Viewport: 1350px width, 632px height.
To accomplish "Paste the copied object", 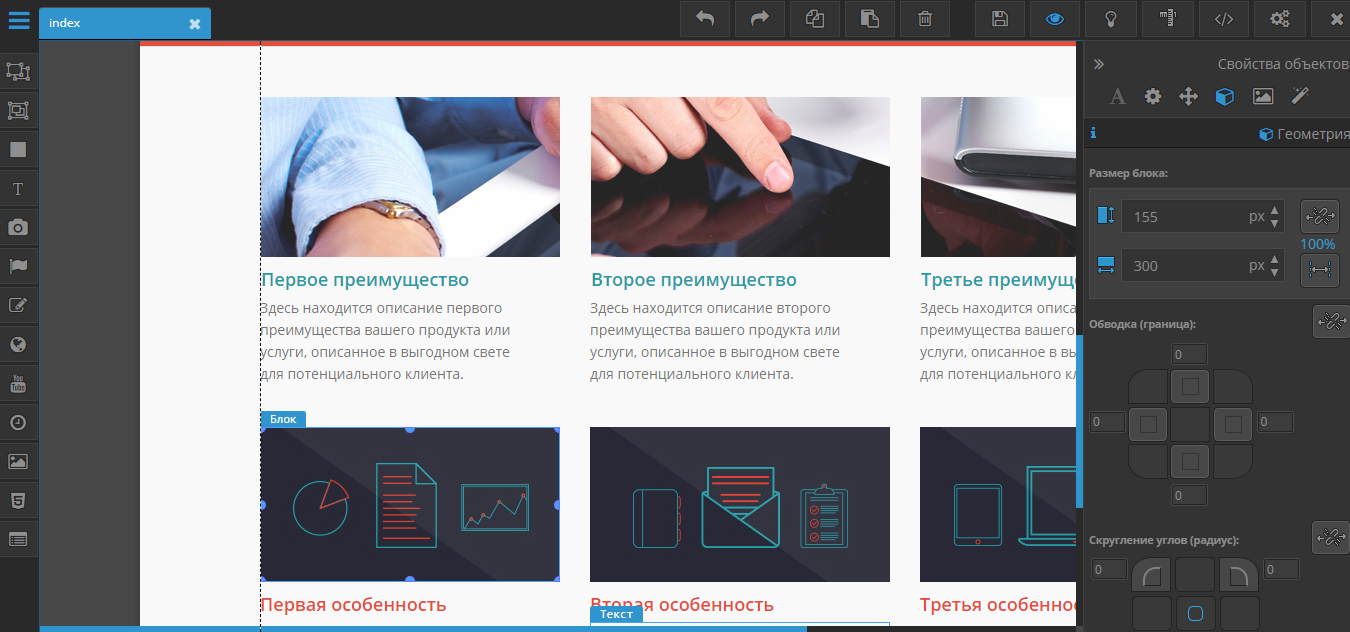I will (x=870, y=19).
